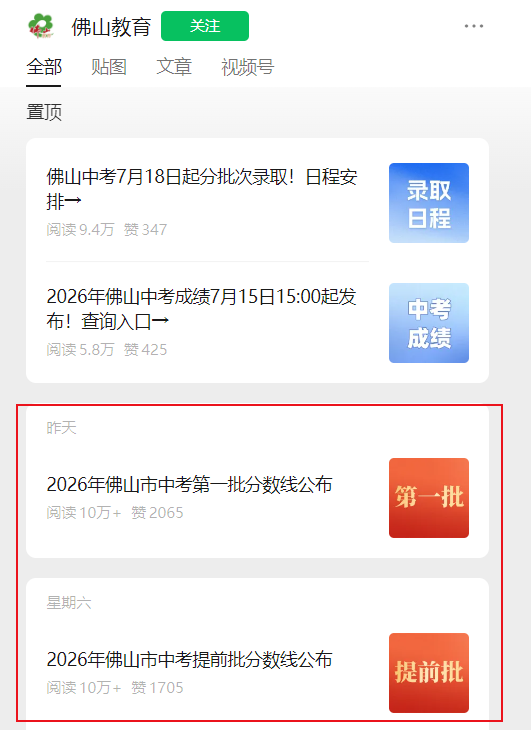Click the 佛山教育 account name
531x730 pixels.
pos(111,27)
